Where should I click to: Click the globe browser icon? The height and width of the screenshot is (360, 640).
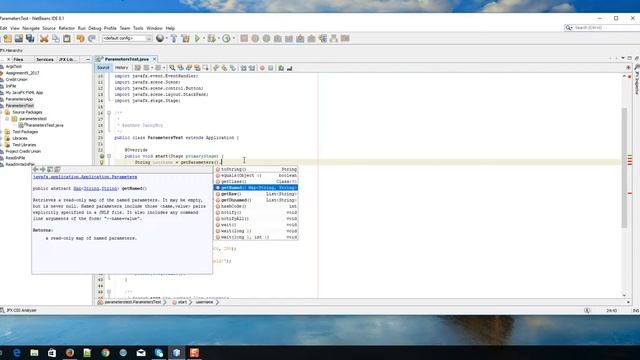[160, 38]
